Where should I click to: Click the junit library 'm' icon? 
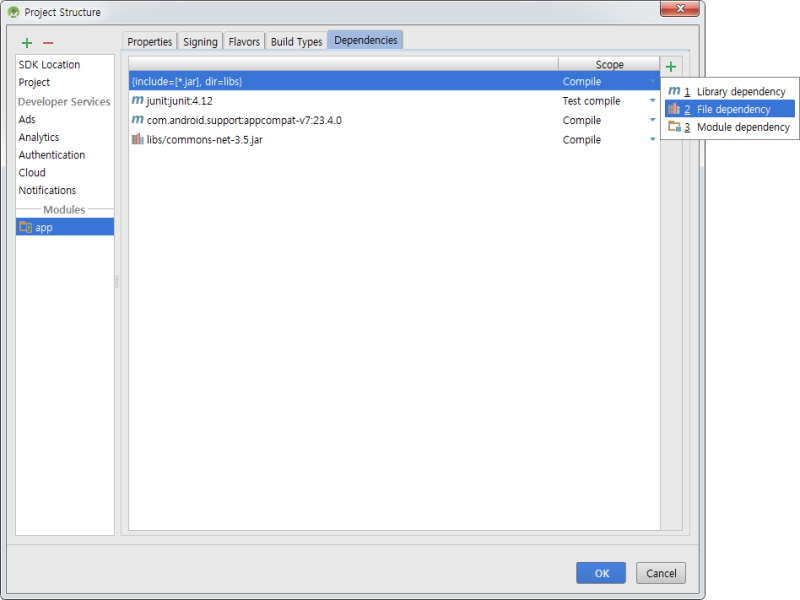tap(137, 101)
